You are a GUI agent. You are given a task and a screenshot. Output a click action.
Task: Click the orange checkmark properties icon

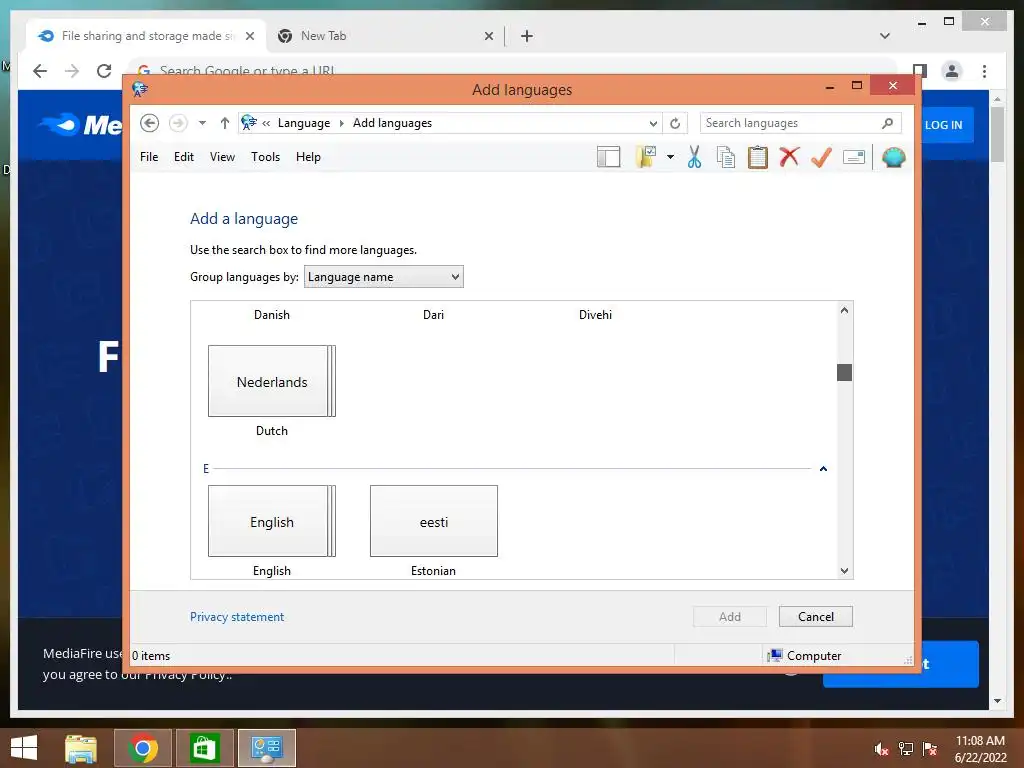(x=821, y=157)
